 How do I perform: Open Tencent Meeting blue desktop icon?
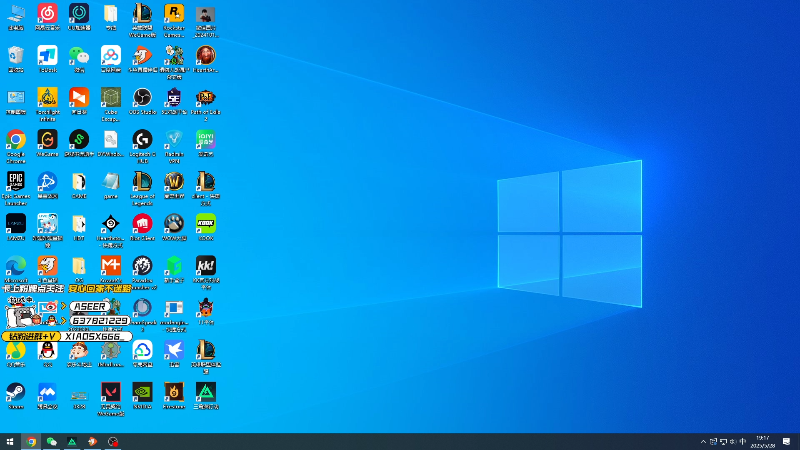coord(47,396)
